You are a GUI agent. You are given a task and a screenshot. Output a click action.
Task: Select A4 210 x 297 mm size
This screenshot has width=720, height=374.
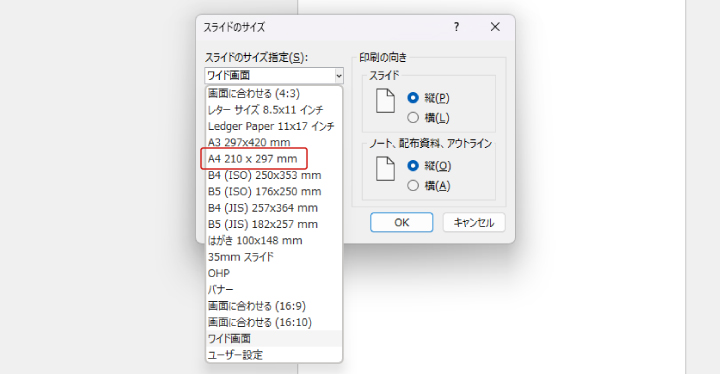pos(274,159)
